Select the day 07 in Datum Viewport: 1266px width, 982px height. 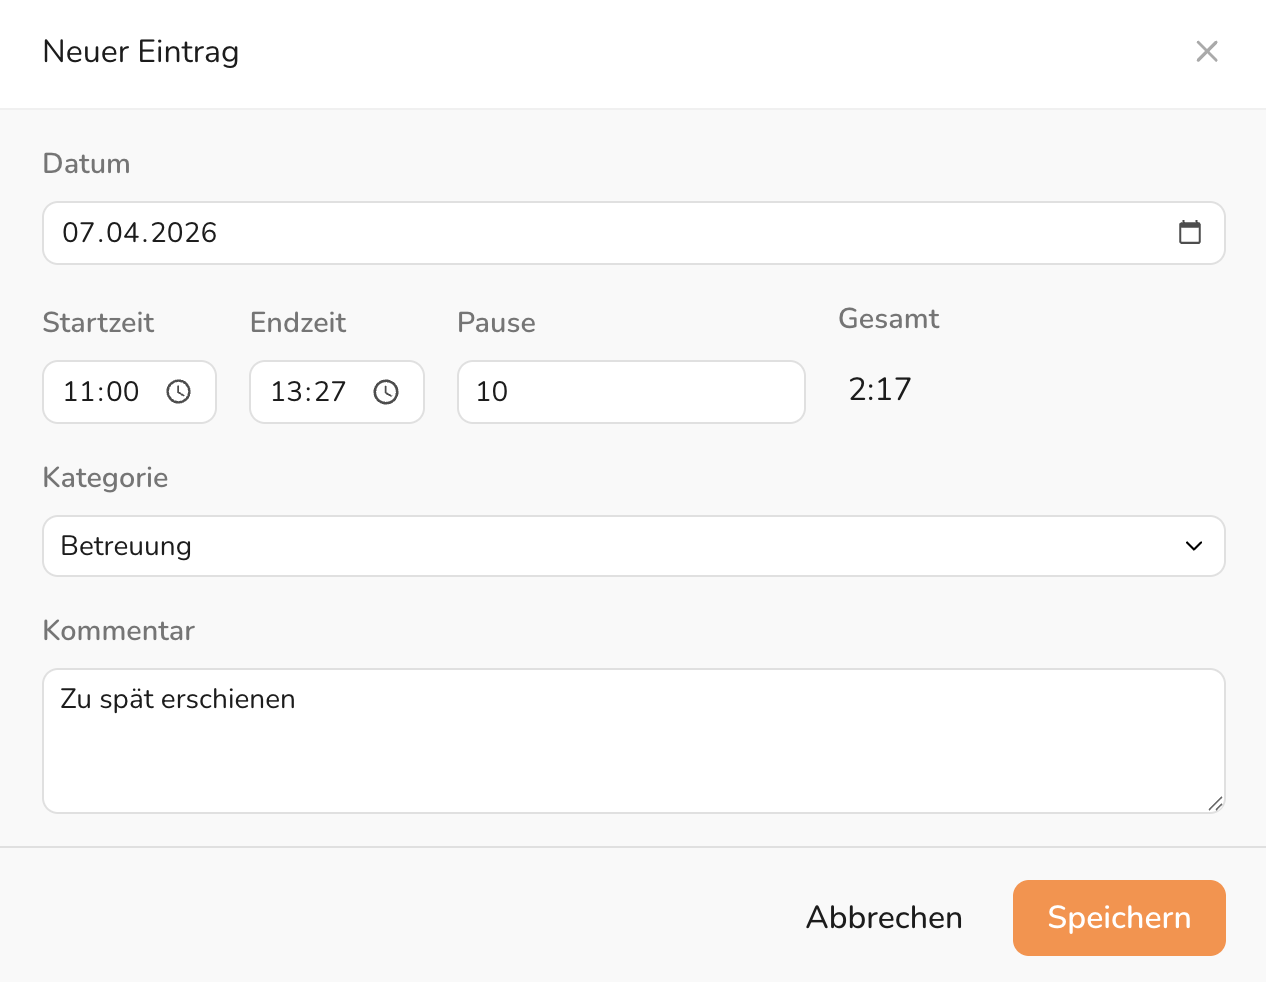point(78,233)
